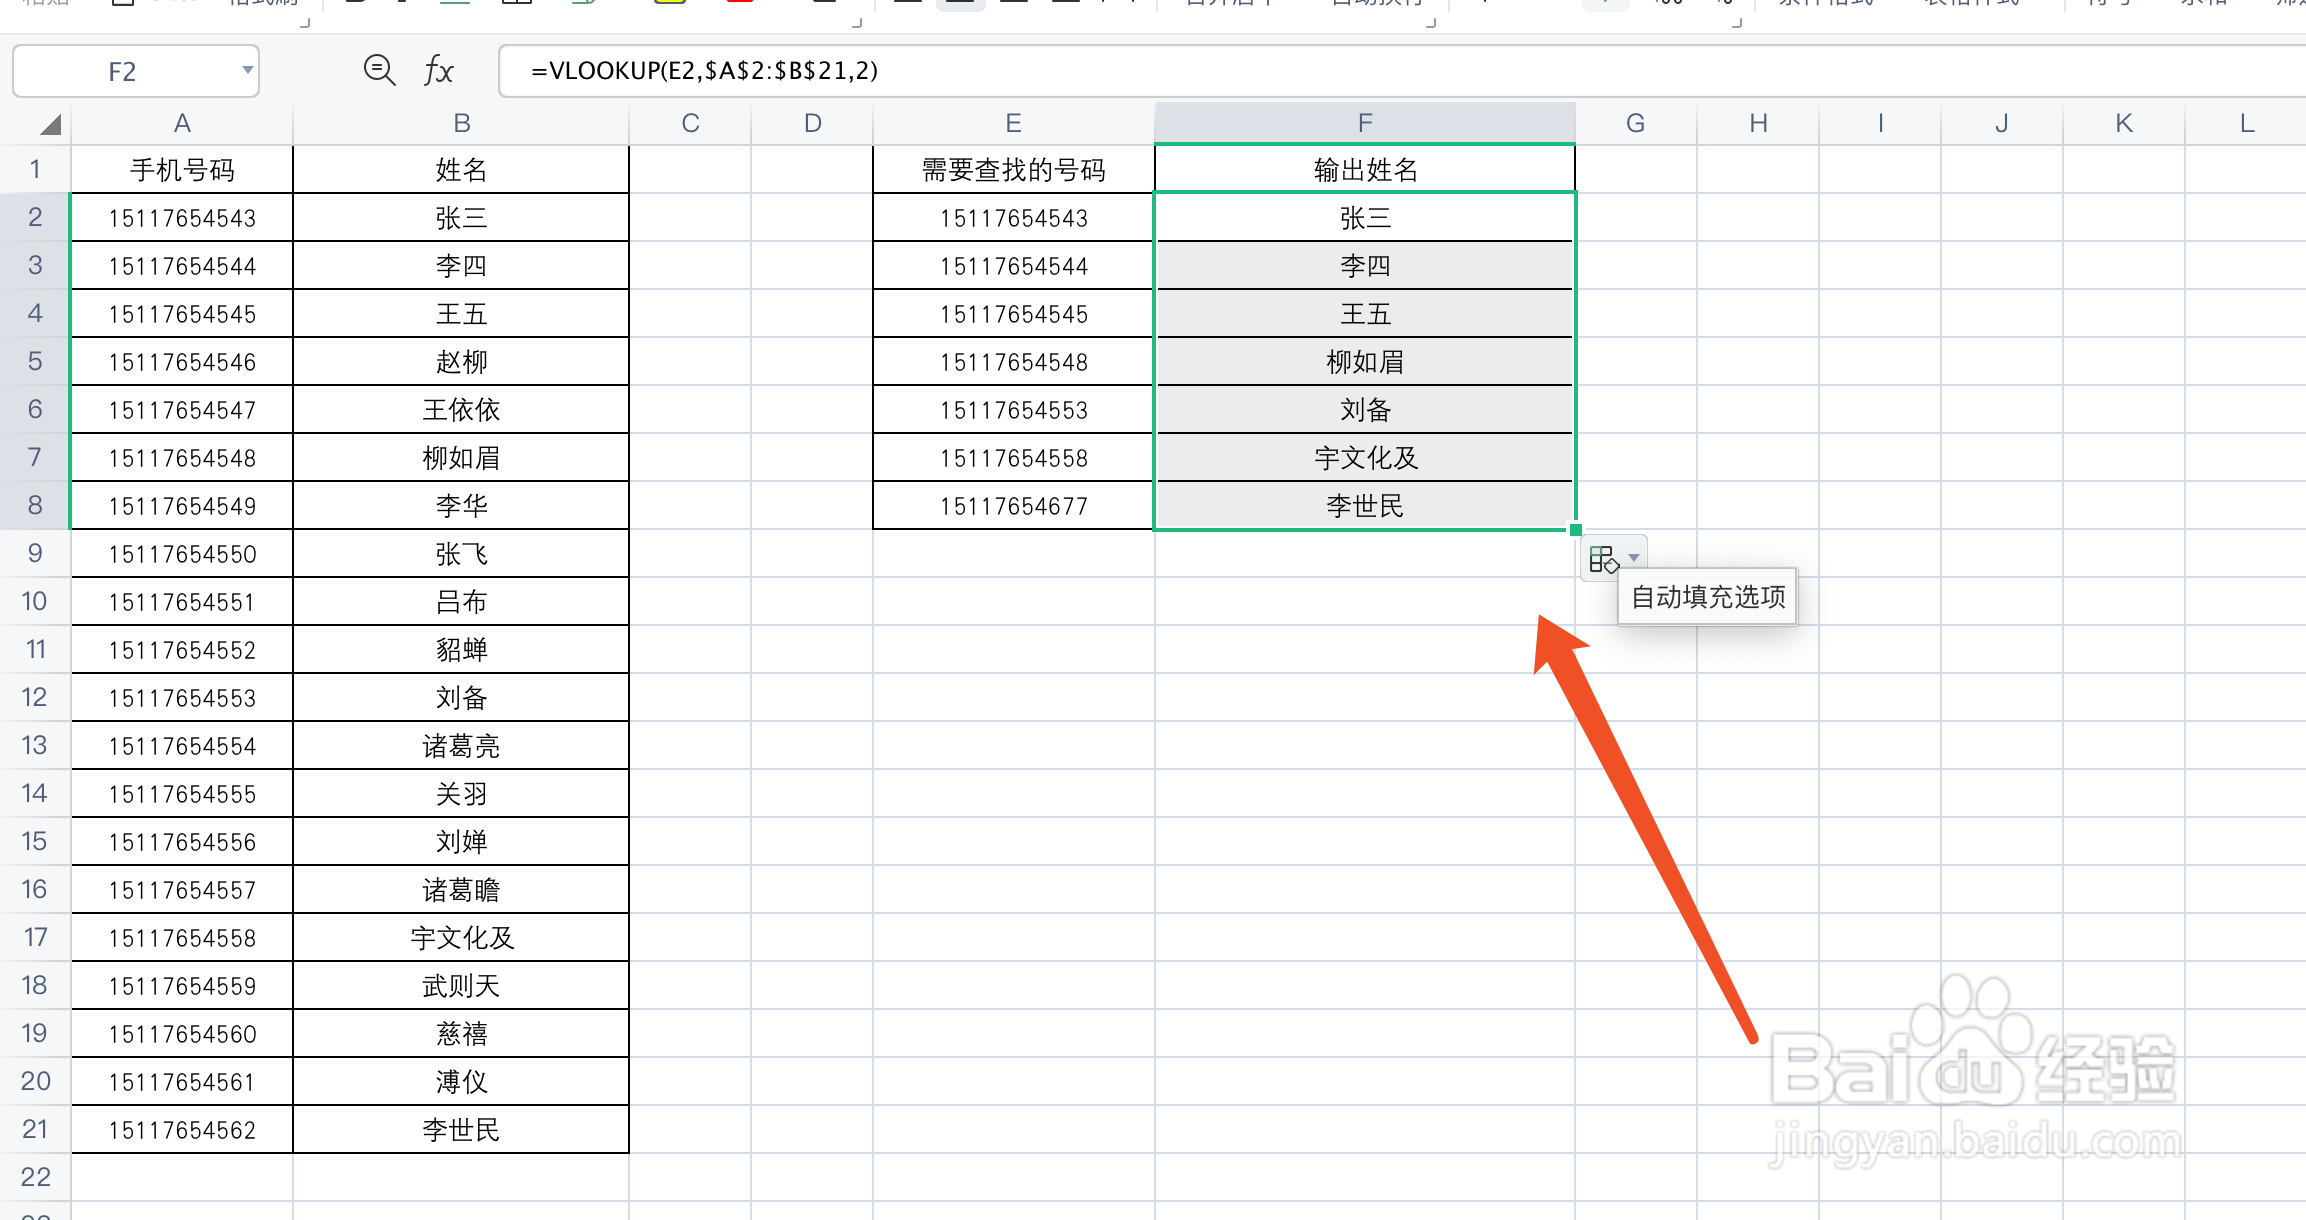This screenshot has width=2306, height=1220.
Task: Select the cell containing 王依依
Action: tap(461, 410)
